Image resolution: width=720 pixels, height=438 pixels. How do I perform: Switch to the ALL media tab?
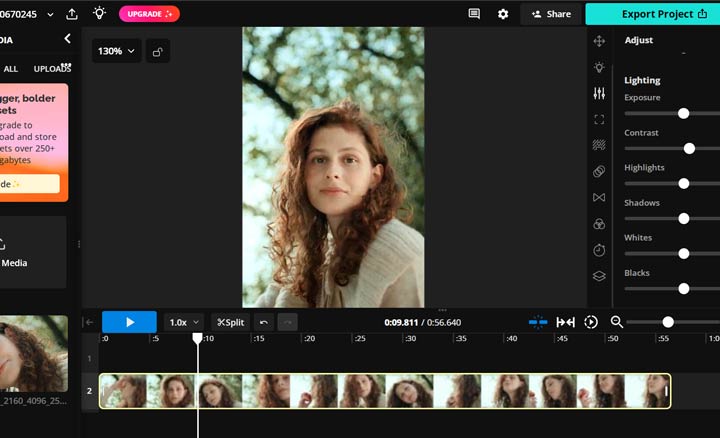pos(10,69)
